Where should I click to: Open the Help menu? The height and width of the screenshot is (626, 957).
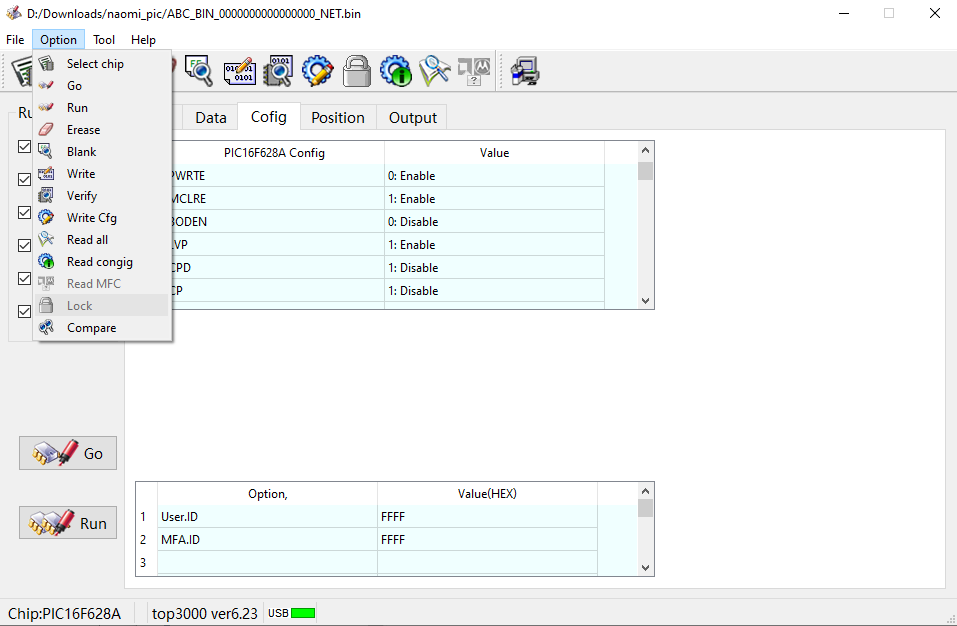[x=143, y=40]
